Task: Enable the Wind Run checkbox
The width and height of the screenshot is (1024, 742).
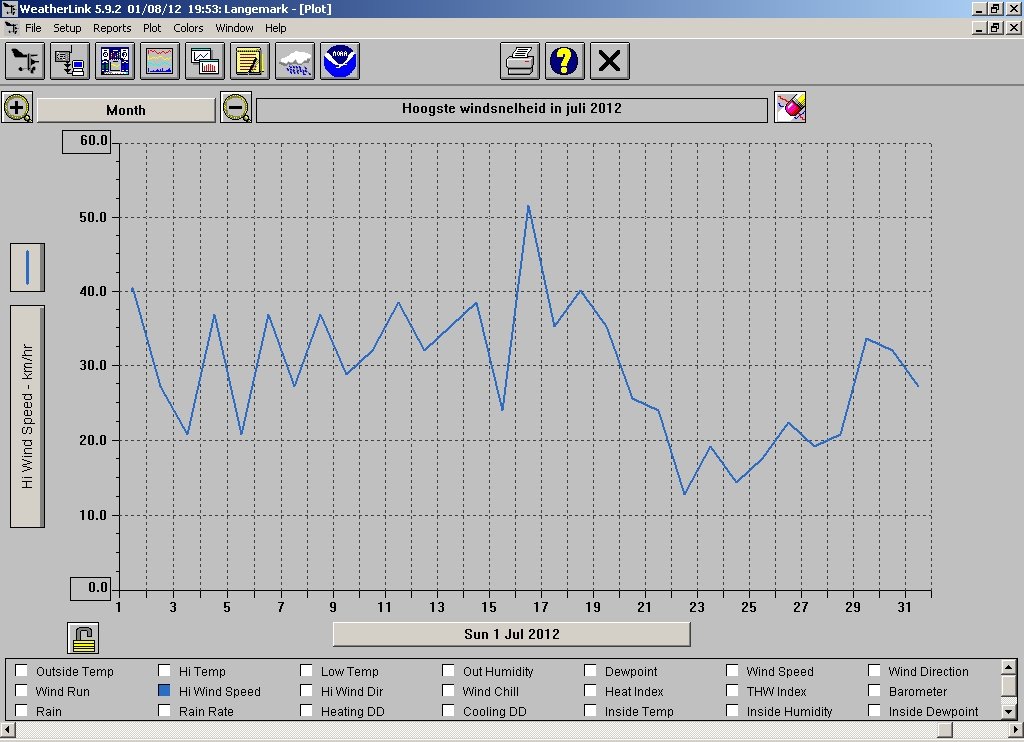Action: [x=22, y=690]
